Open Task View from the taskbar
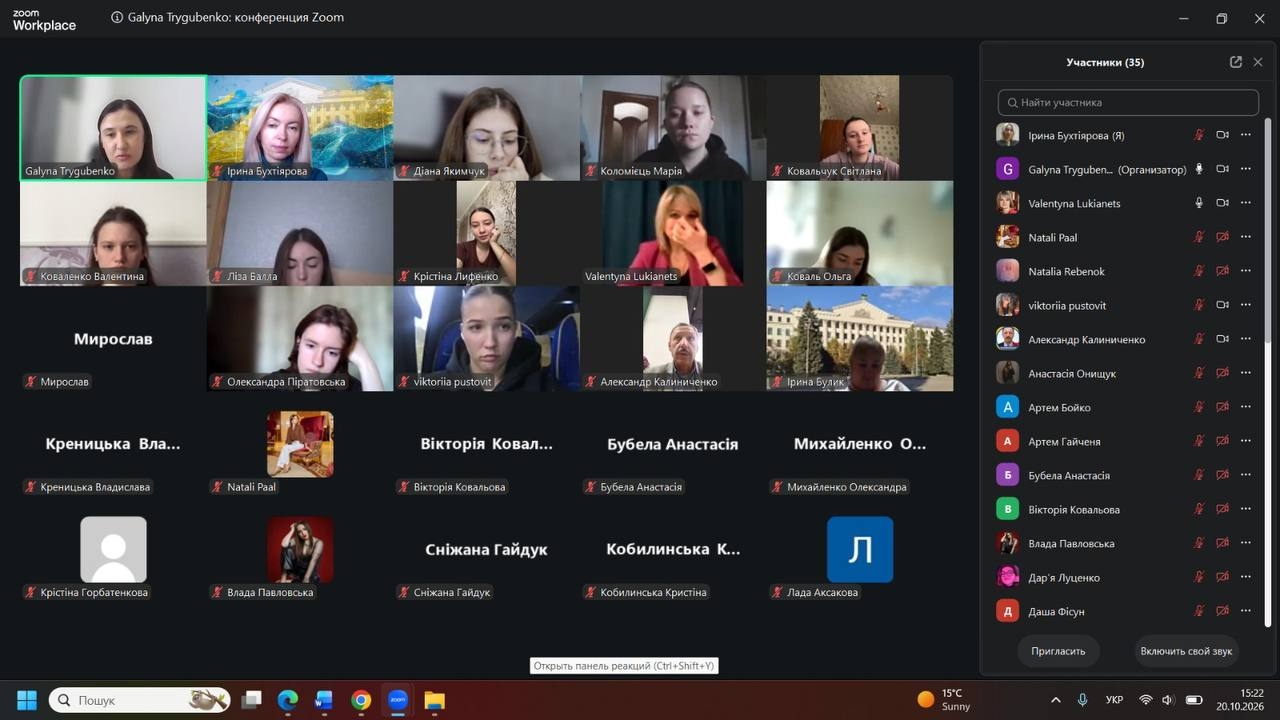 click(251, 700)
